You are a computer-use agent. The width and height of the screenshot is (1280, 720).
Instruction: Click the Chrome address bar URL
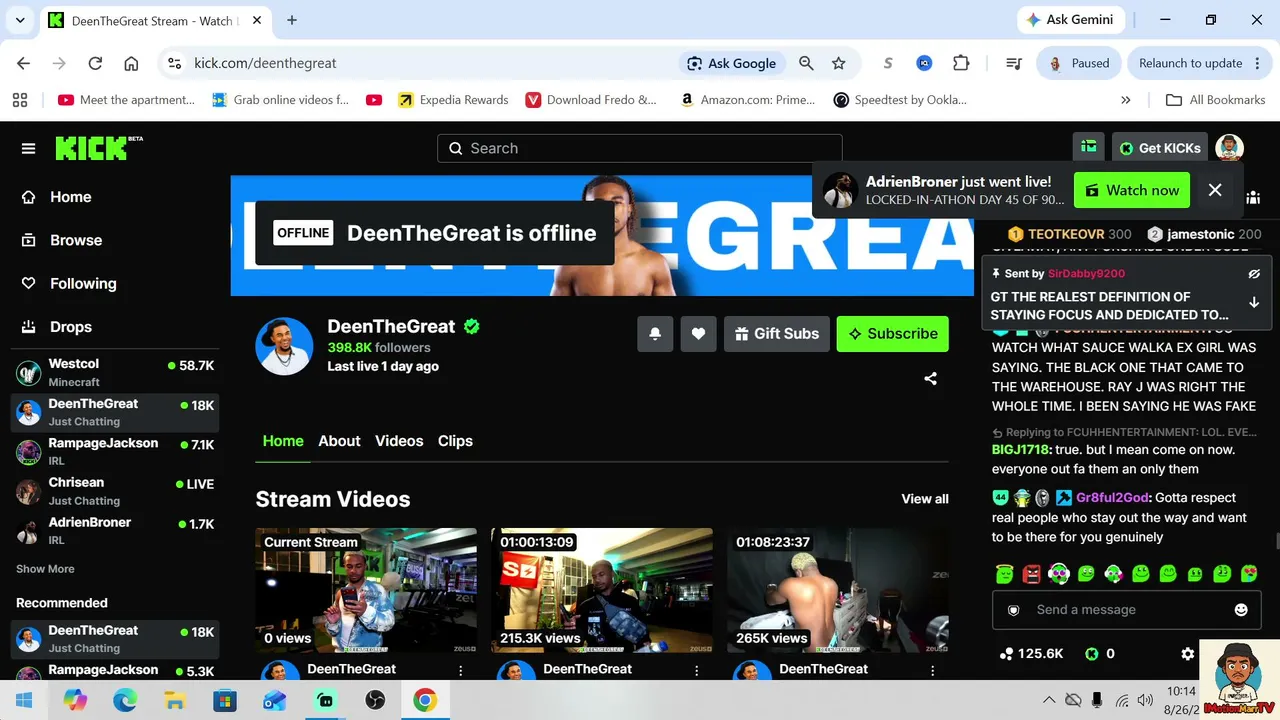[265, 63]
